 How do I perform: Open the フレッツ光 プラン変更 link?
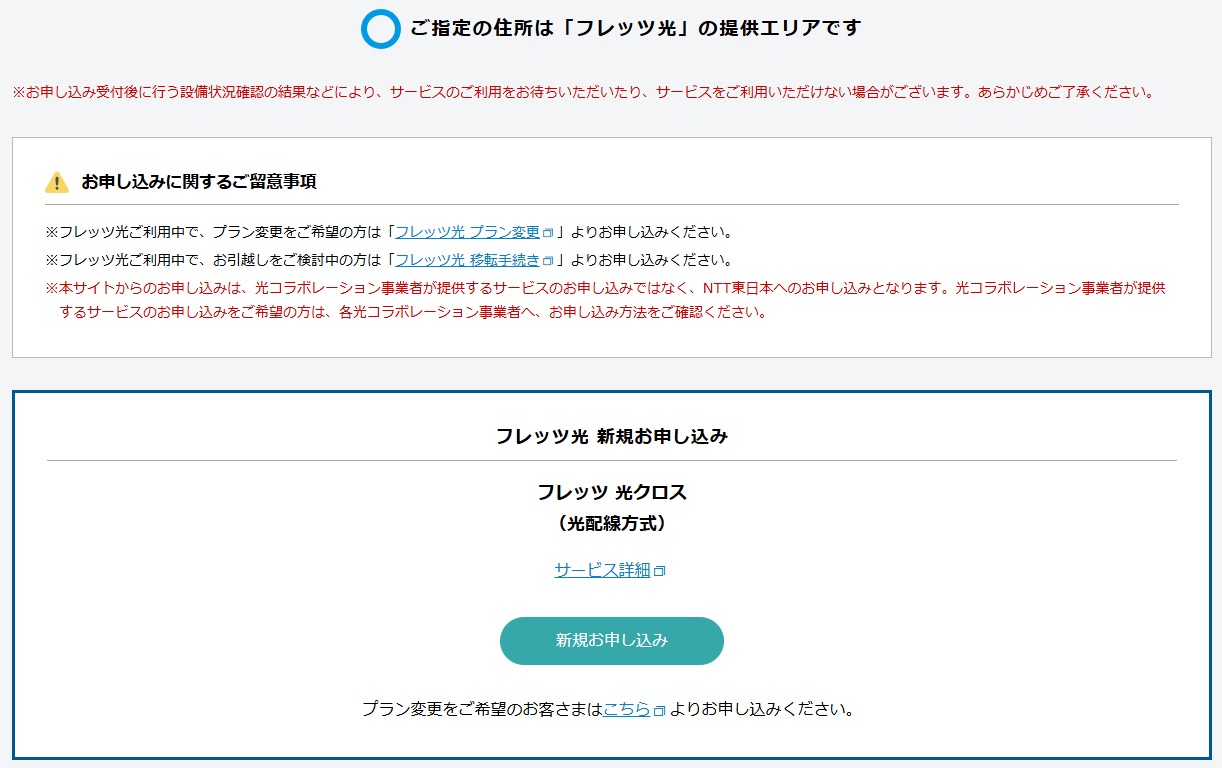pos(468,232)
